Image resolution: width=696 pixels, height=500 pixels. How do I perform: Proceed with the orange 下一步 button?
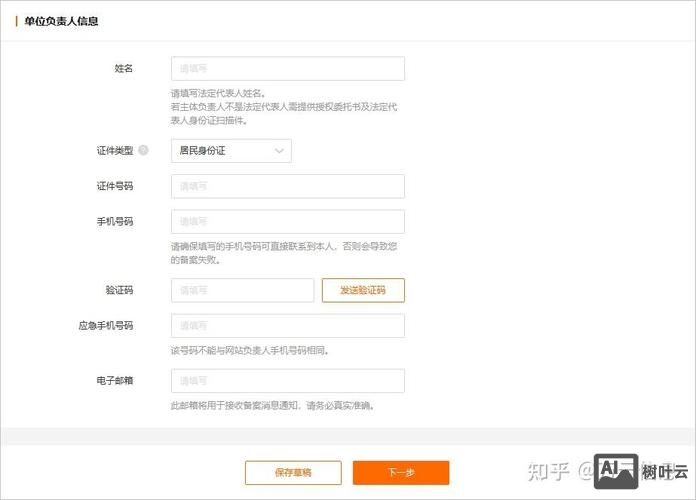pos(401,472)
